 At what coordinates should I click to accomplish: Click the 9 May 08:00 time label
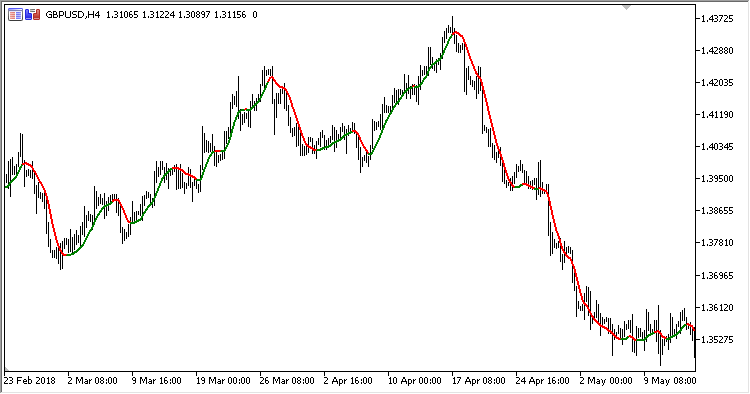[x=670, y=381]
